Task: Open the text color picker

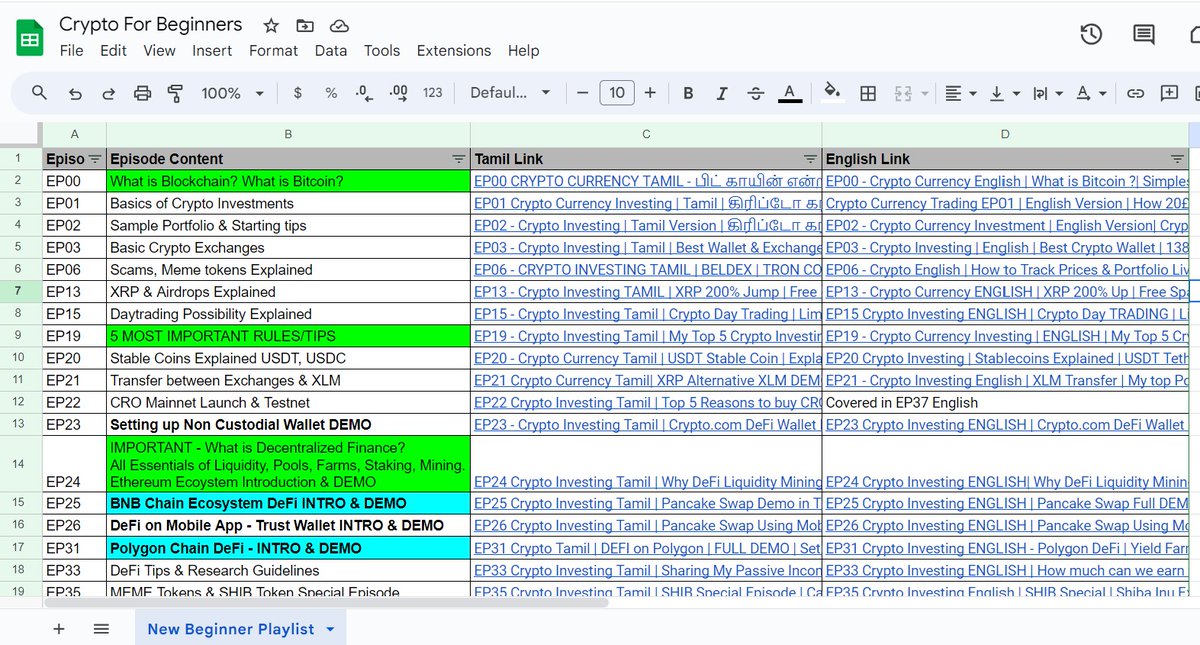Action: pyautogui.click(x=790, y=93)
